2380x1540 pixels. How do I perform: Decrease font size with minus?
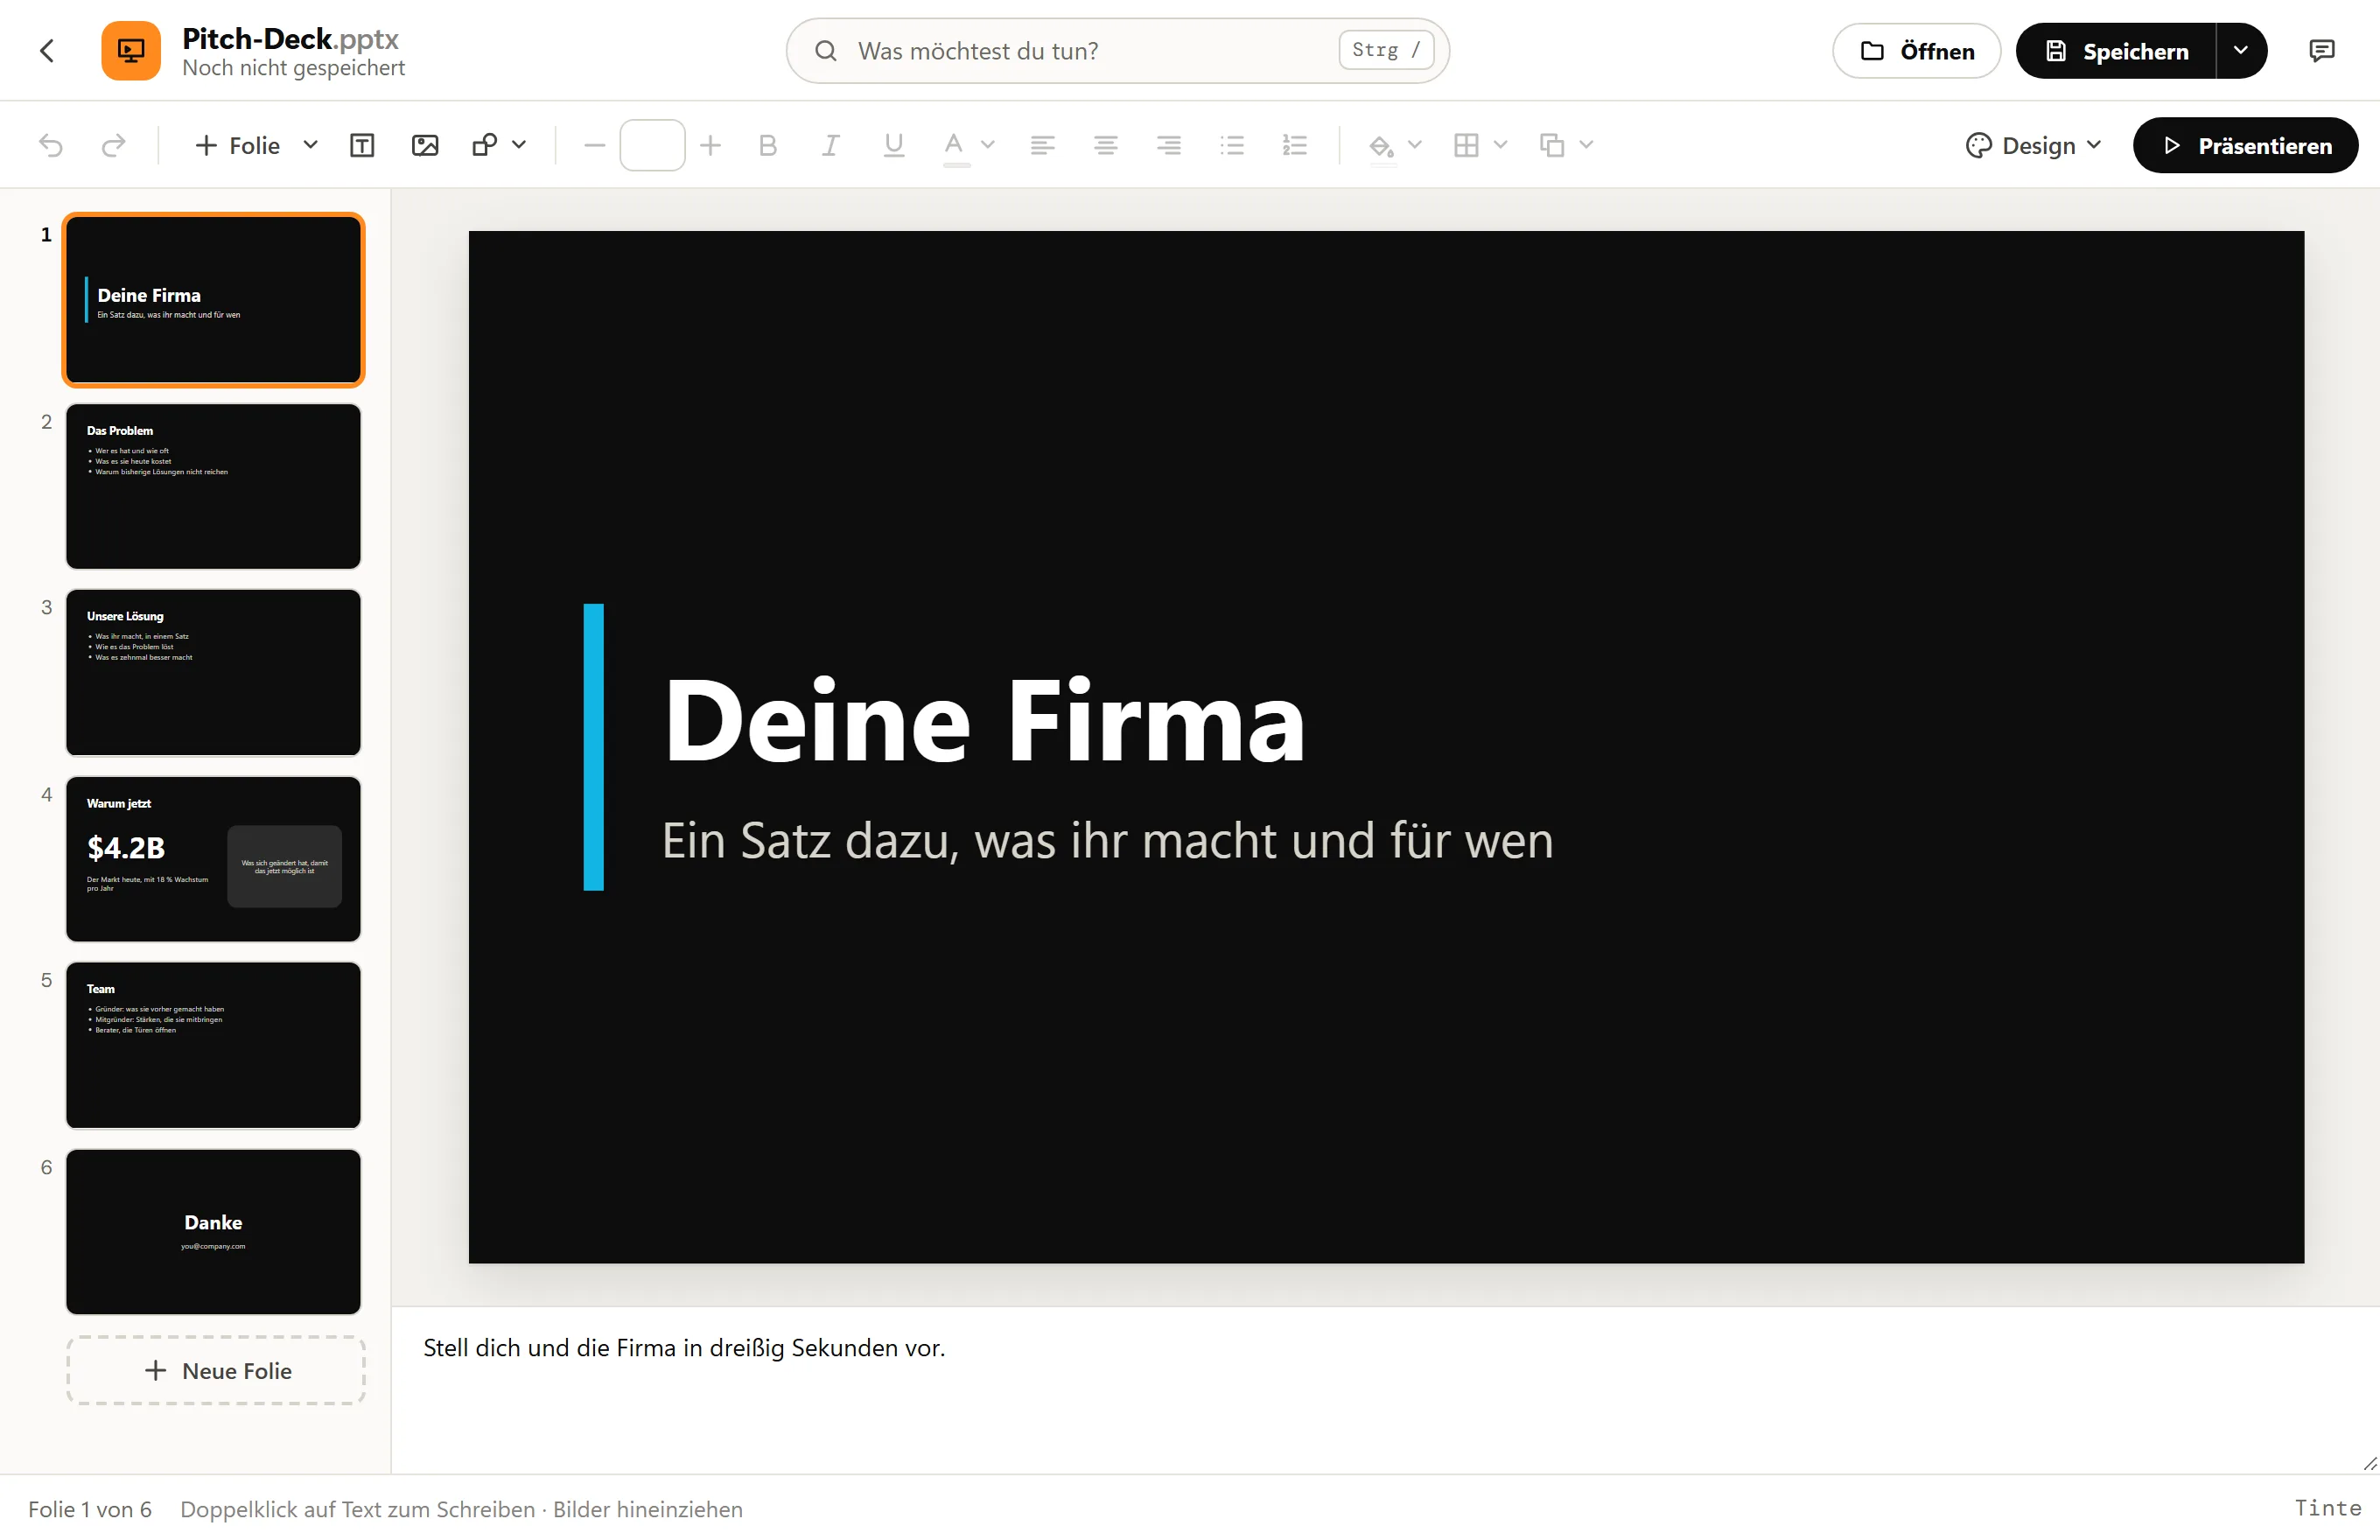click(x=594, y=146)
